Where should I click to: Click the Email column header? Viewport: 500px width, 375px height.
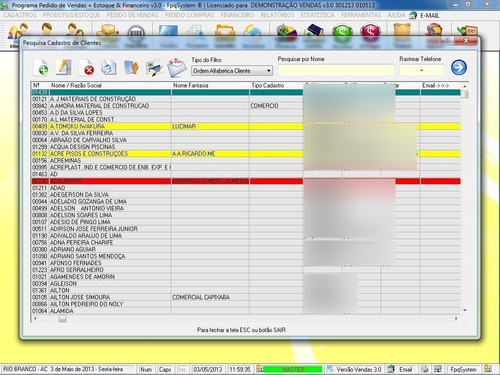coord(440,85)
